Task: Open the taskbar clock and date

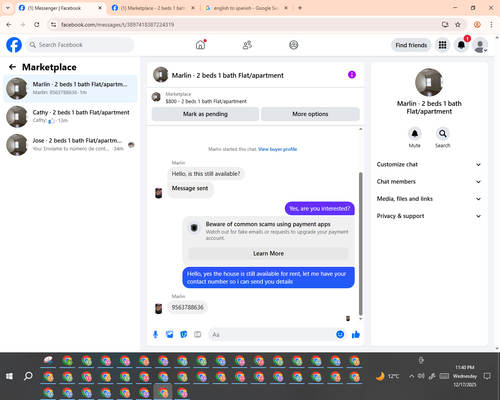Action: coord(465,376)
